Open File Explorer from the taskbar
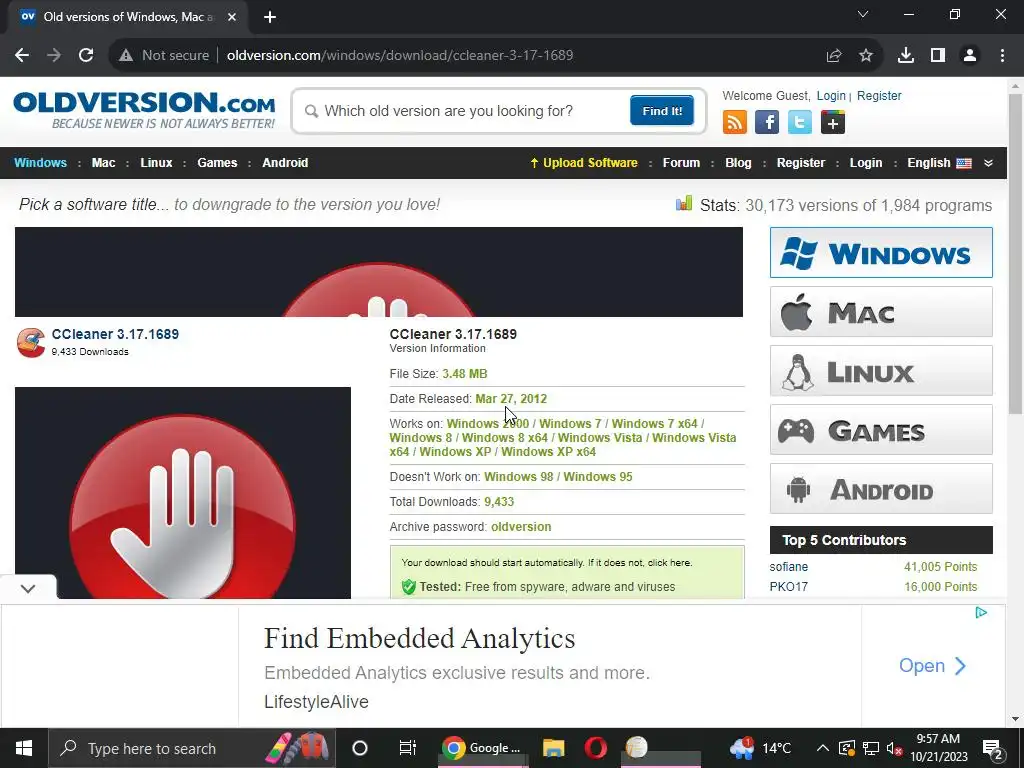Screen dimensions: 1024x768 tap(554, 748)
